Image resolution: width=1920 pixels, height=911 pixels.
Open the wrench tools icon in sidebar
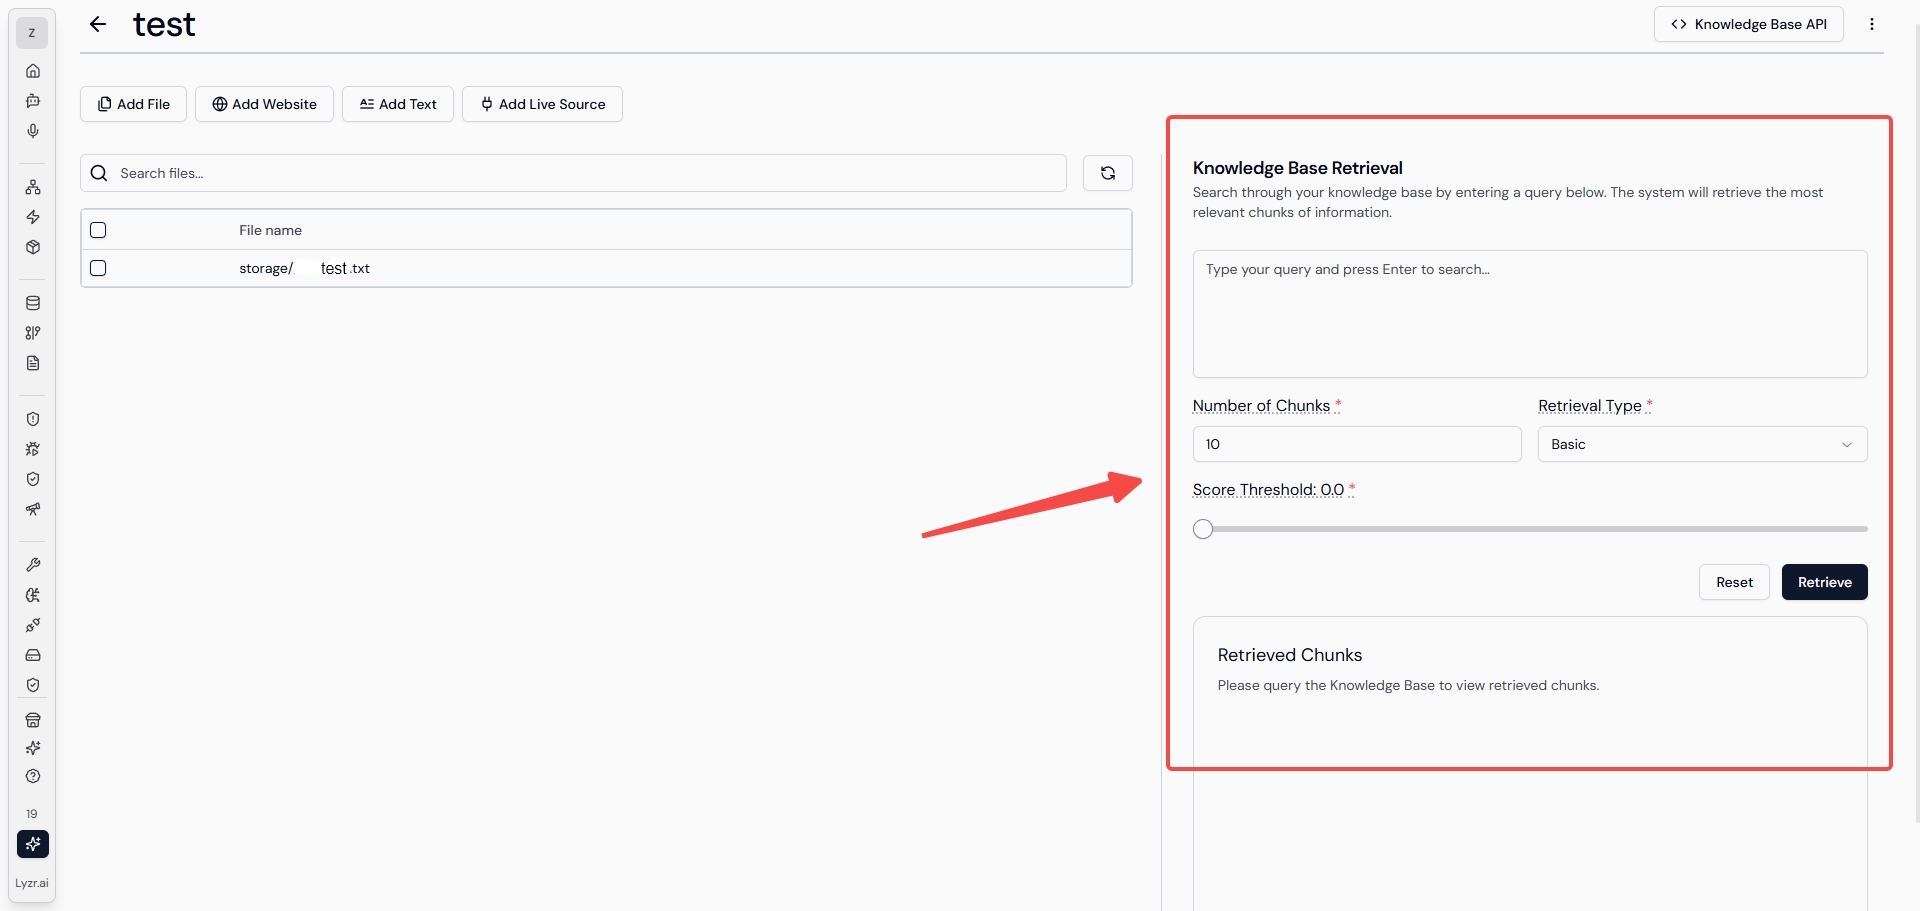pyautogui.click(x=33, y=565)
